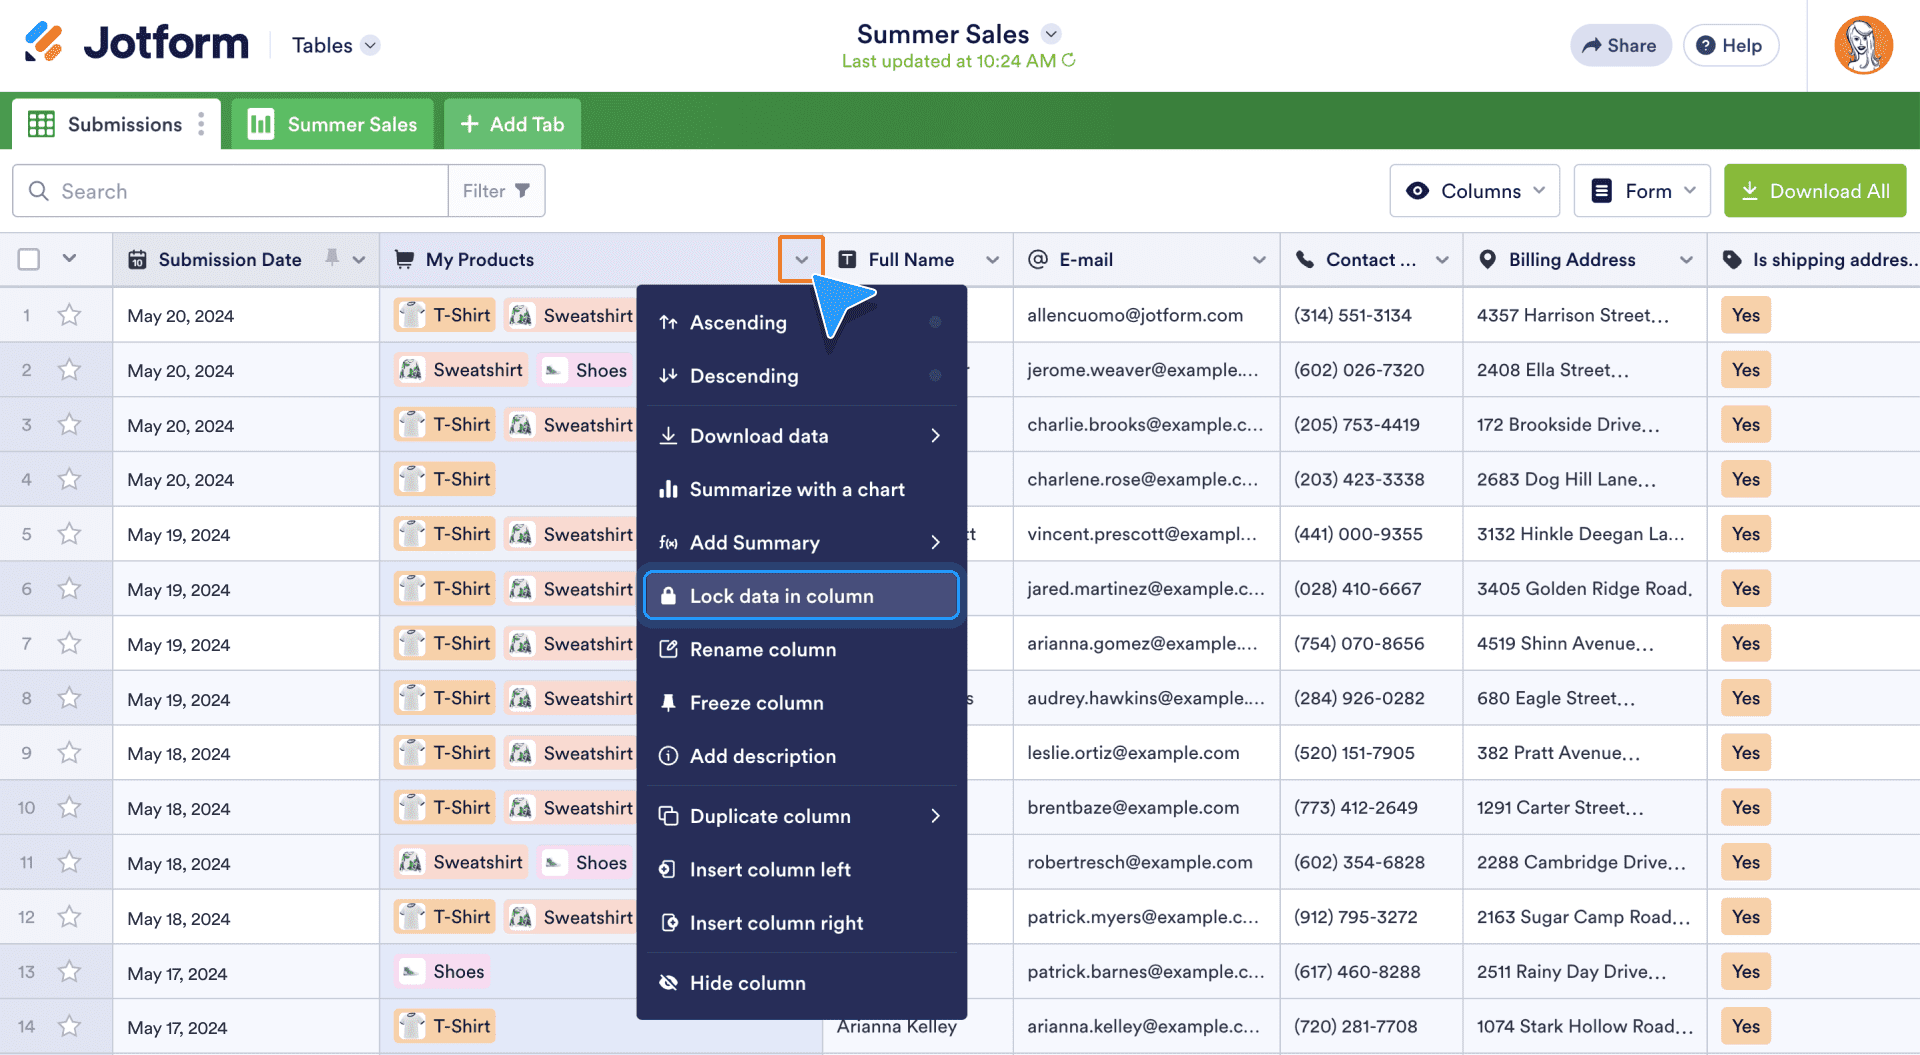Click email brentbaze@example.com
The image size is (1920, 1055).
point(1133,807)
